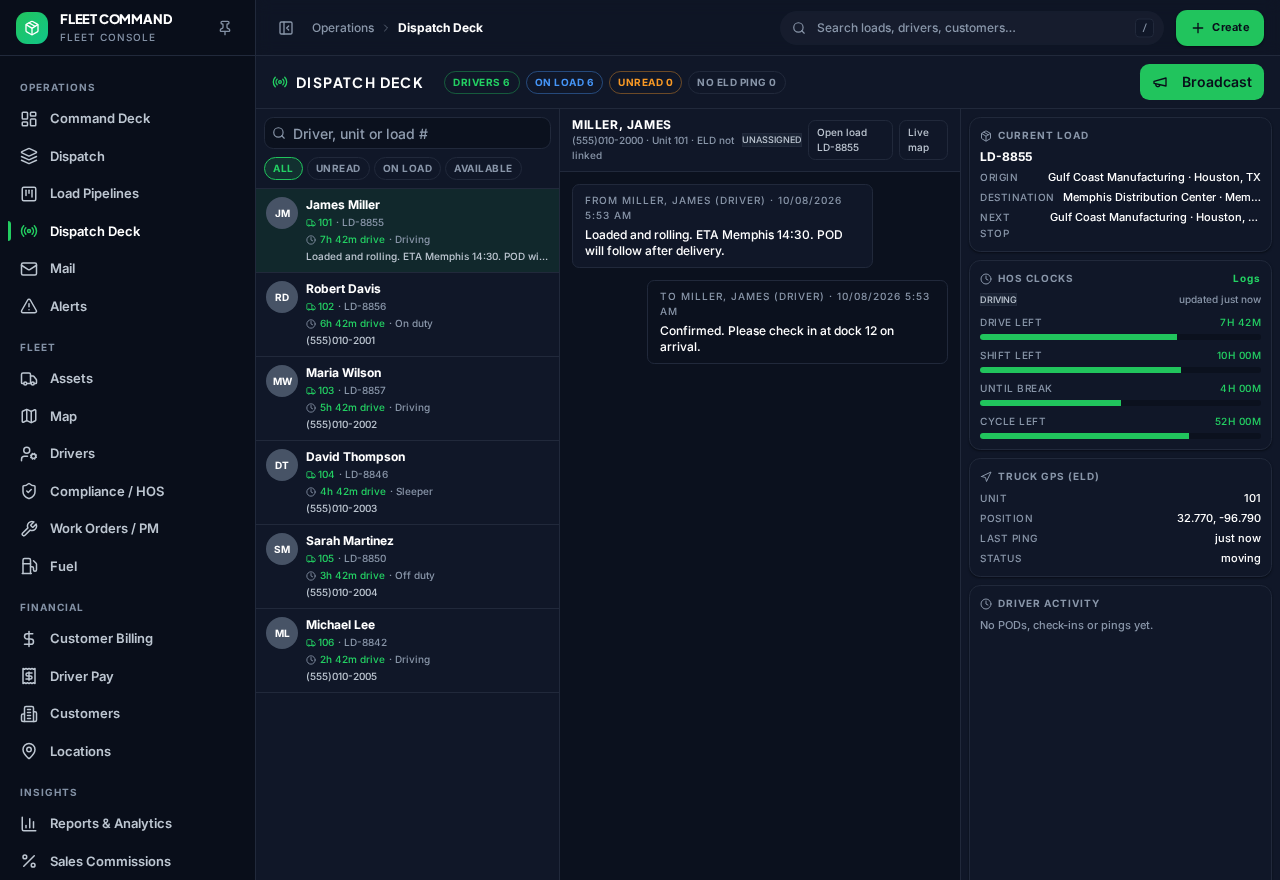Screen dimensions: 1280x880
Task: Click the Fleet Command logo icon
Action: [x=32, y=28]
